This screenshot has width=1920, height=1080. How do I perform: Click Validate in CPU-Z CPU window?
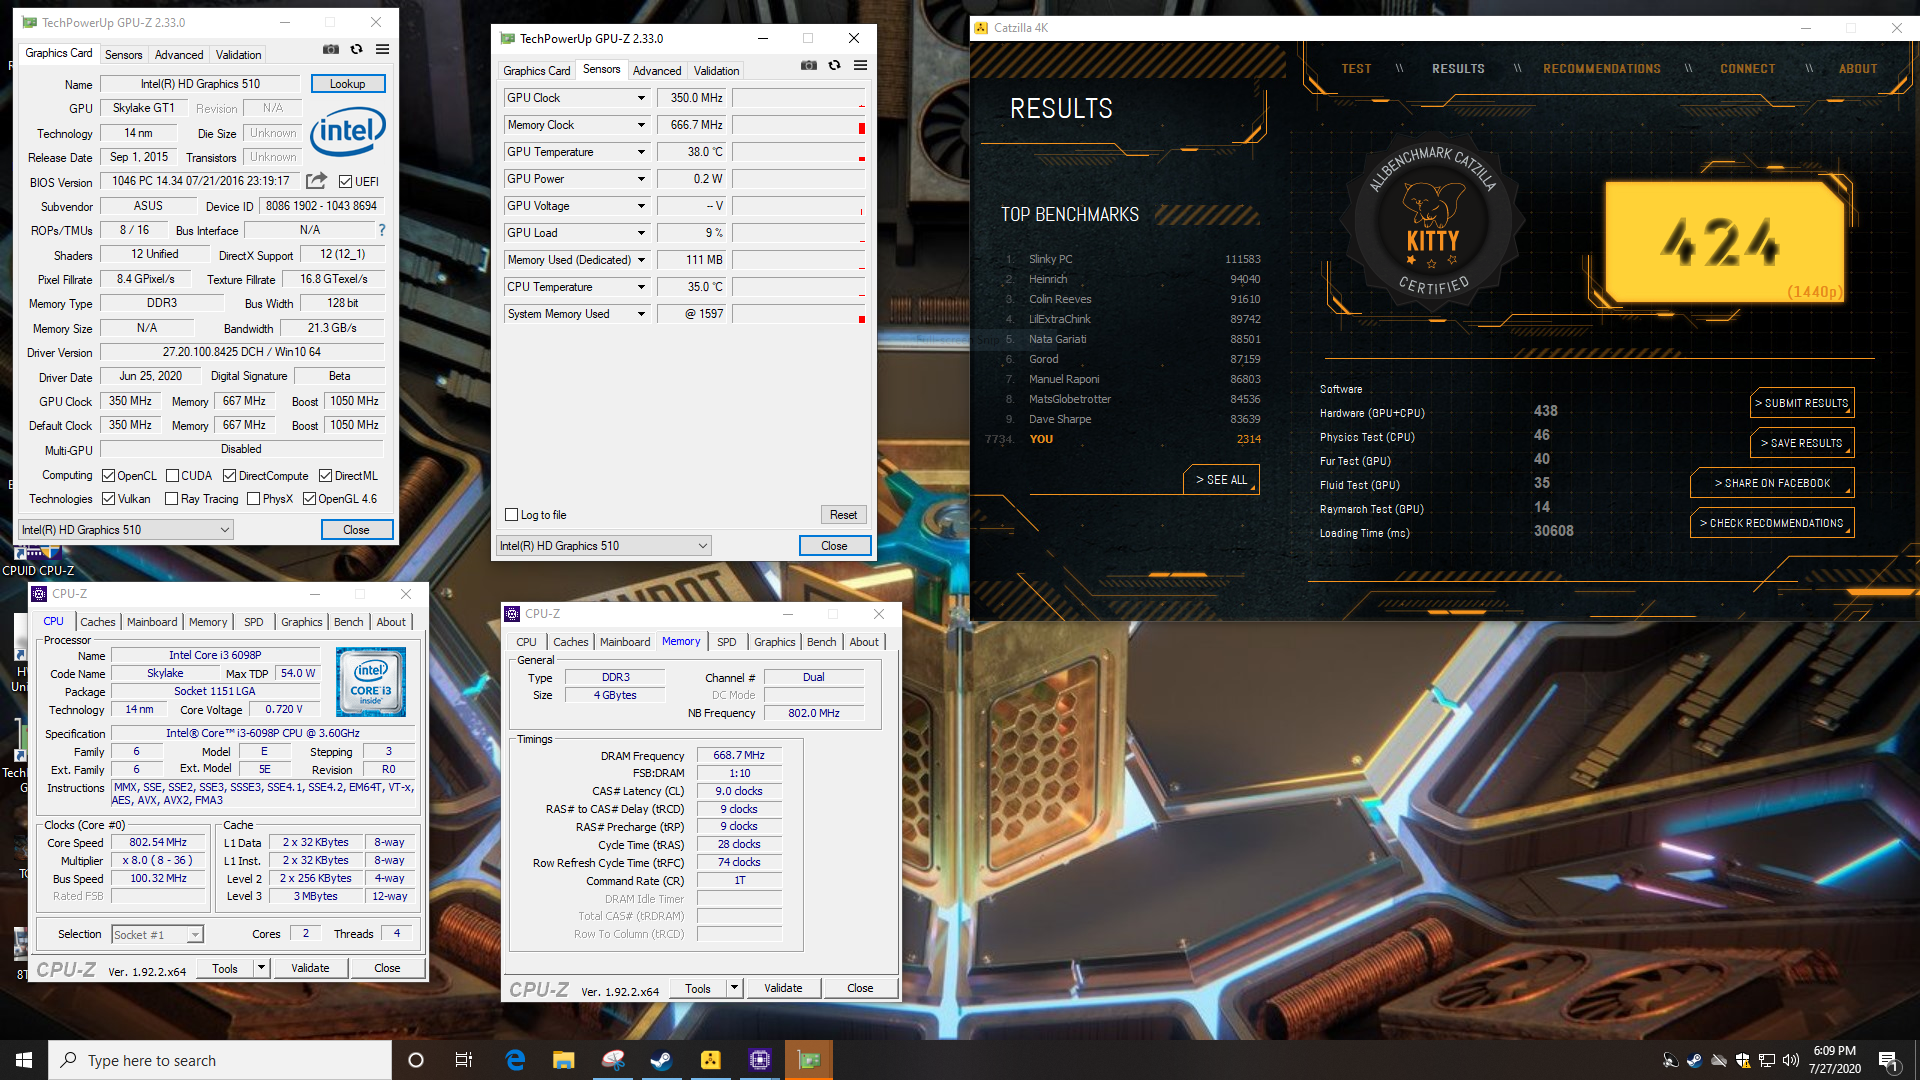pyautogui.click(x=310, y=968)
